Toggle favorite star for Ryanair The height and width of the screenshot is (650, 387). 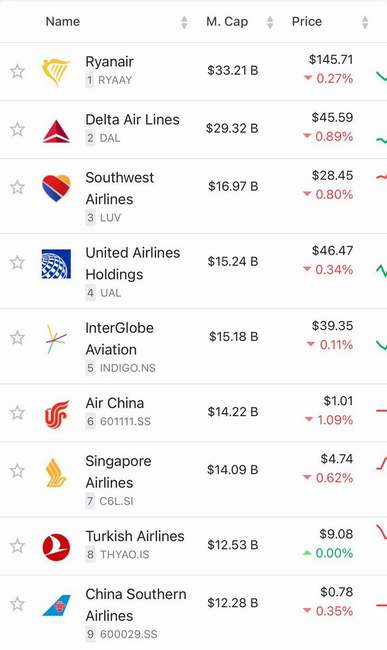click(x=17, y=72)
